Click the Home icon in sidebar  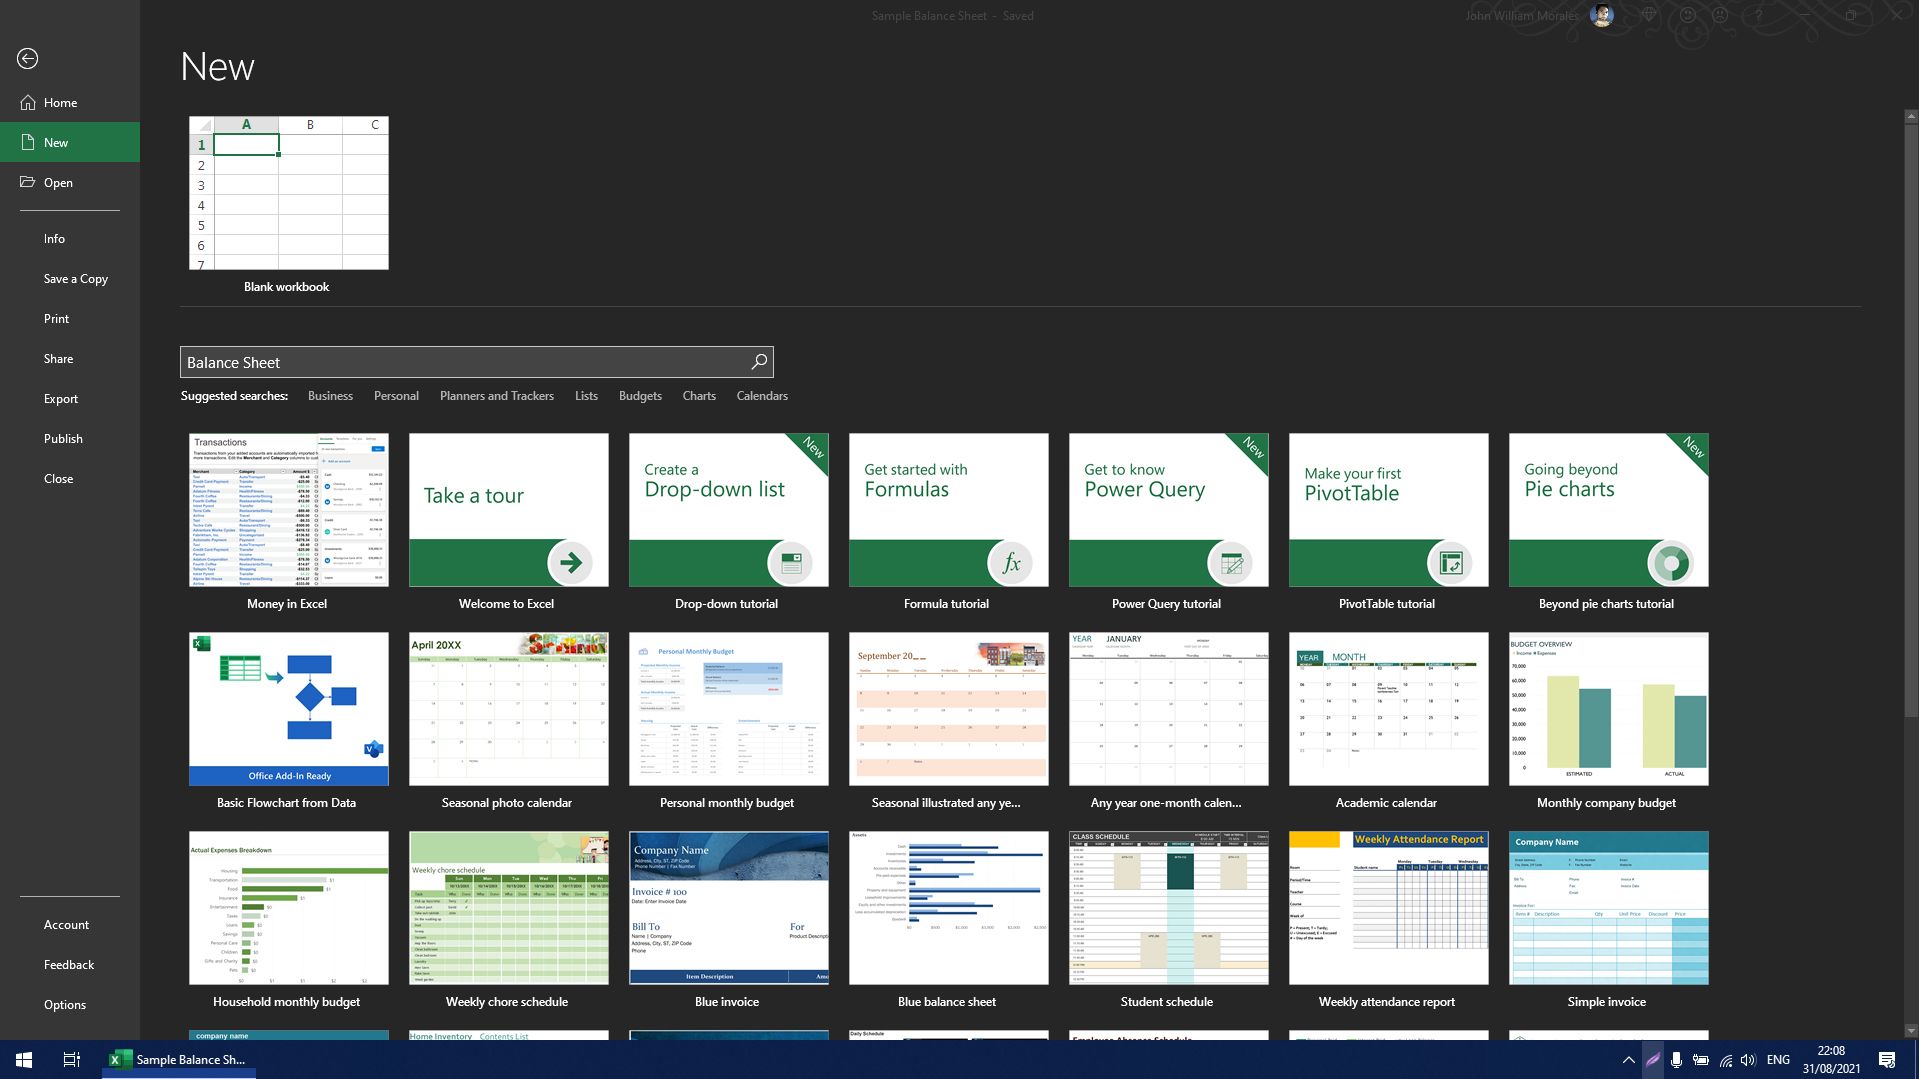(x=28, y=102)
